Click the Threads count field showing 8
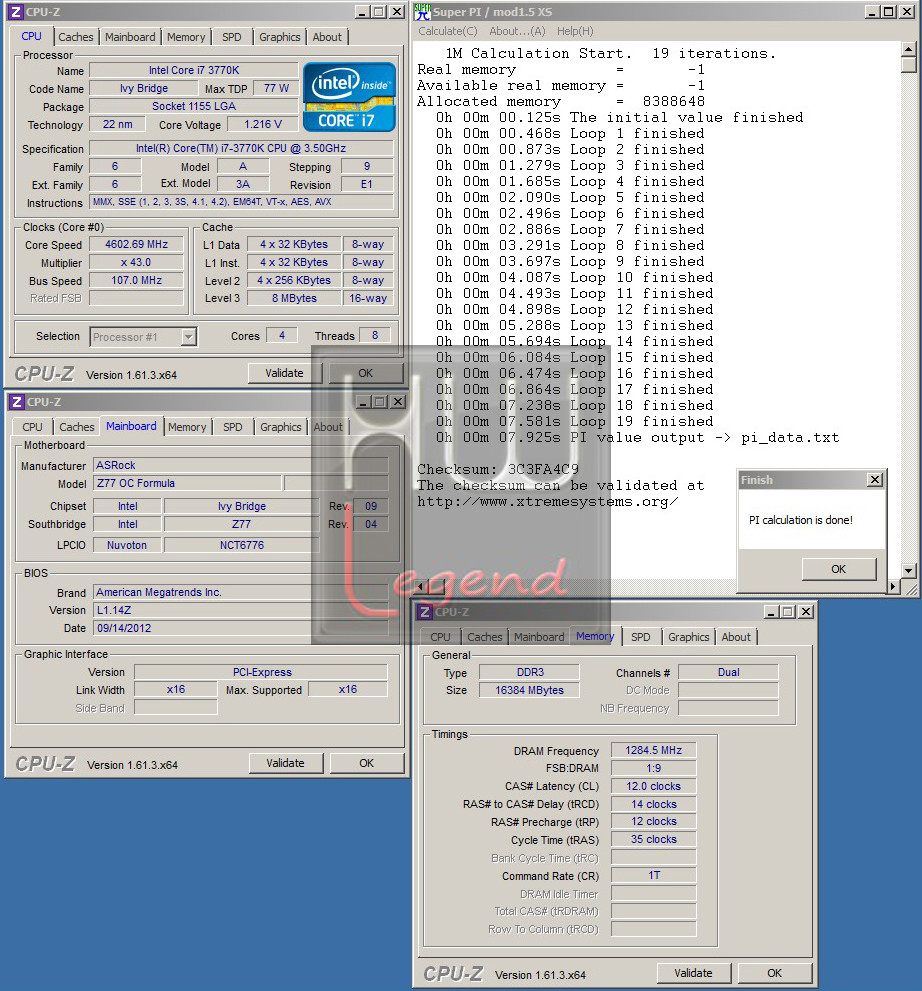 pos(375,336)
